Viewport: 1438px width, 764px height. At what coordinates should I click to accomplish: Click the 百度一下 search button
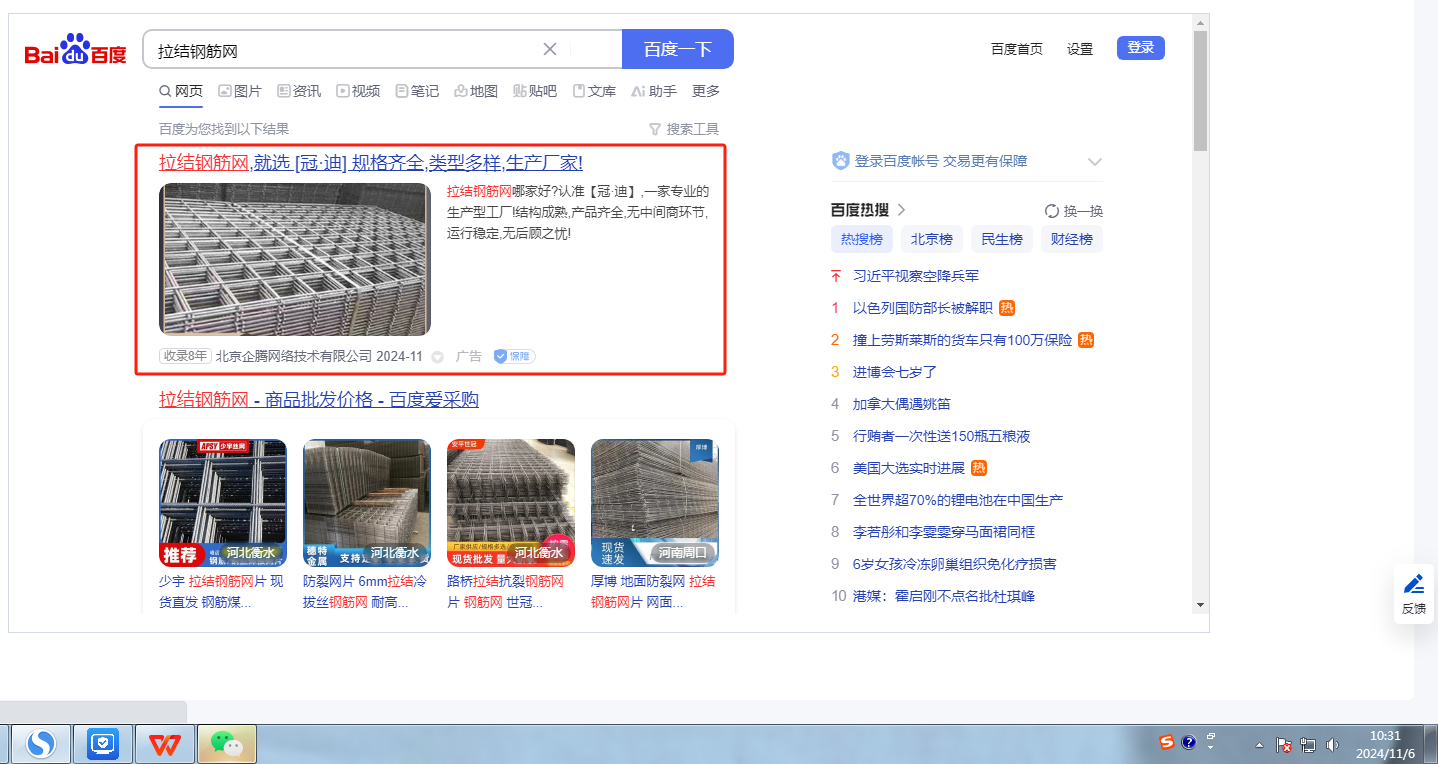click(x=678, y=49)
